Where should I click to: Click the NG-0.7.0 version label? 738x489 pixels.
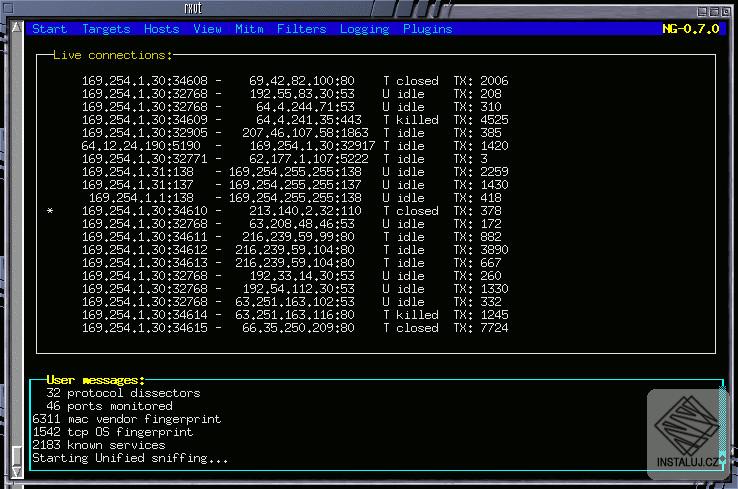coord(690,29)
